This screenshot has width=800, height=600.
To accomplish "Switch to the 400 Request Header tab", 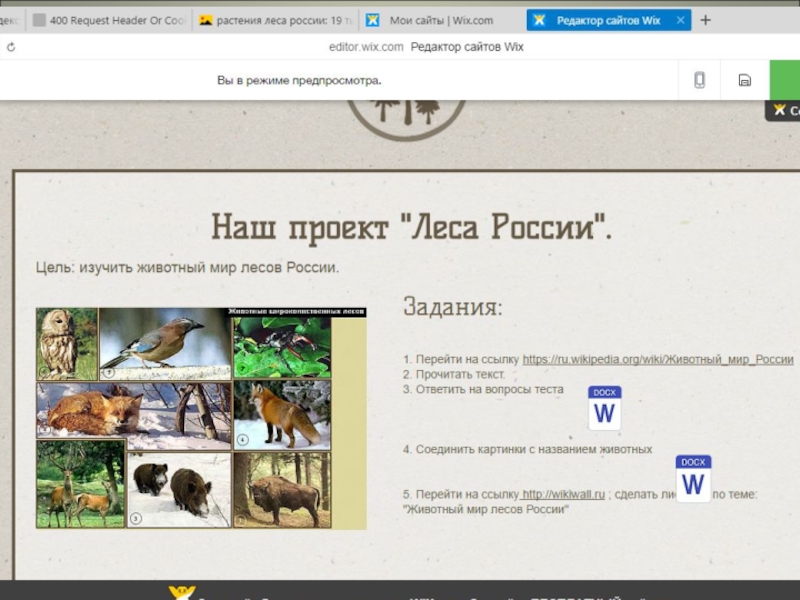I will [x=108, y=20].
